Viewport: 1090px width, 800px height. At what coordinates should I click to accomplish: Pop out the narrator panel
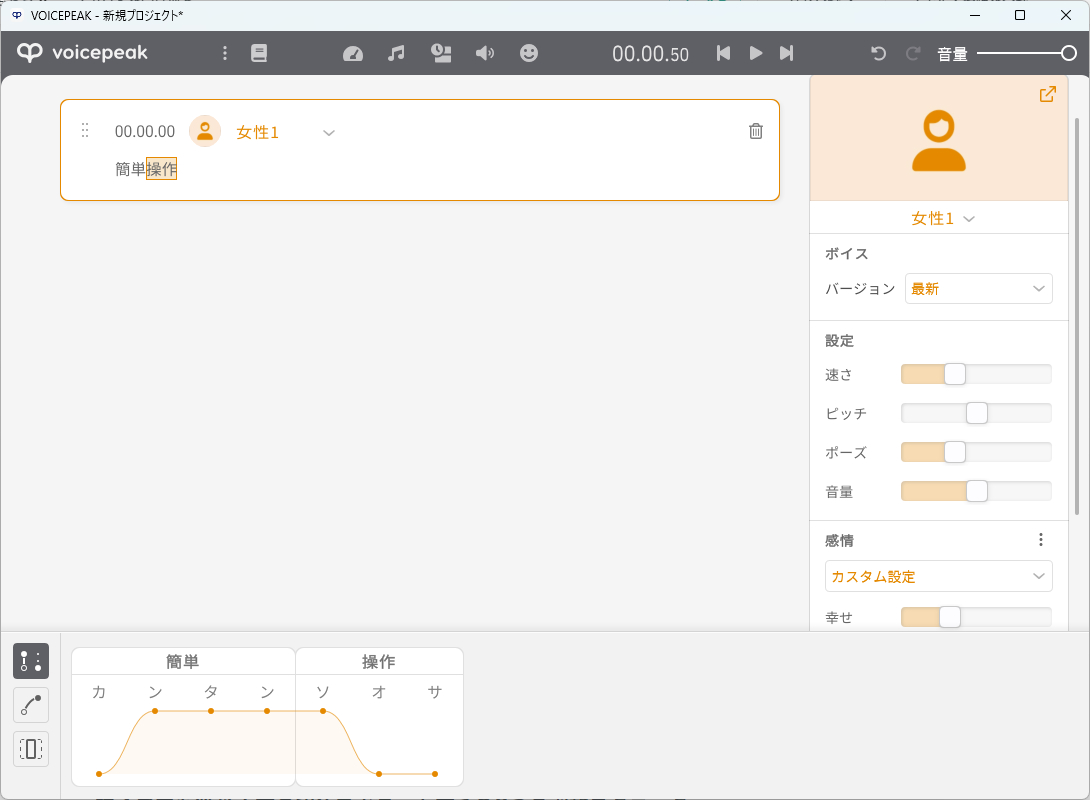tap(1047, 94)
